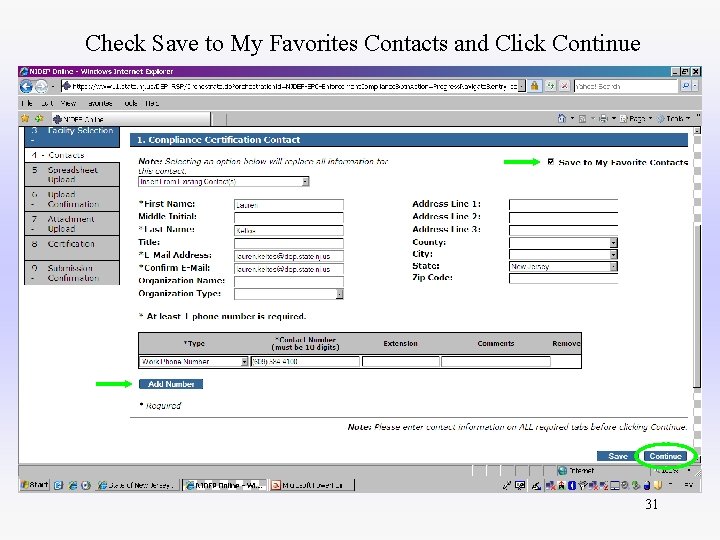Click the Organization Name field
The height and width of the screenshot is (540, 720).
289,281
